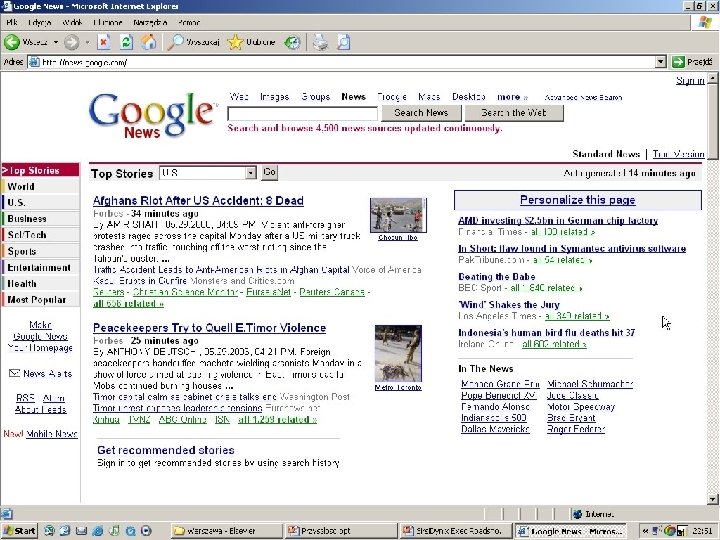
Task: Select the Sports section tab
Action: [x=40, y=251]
